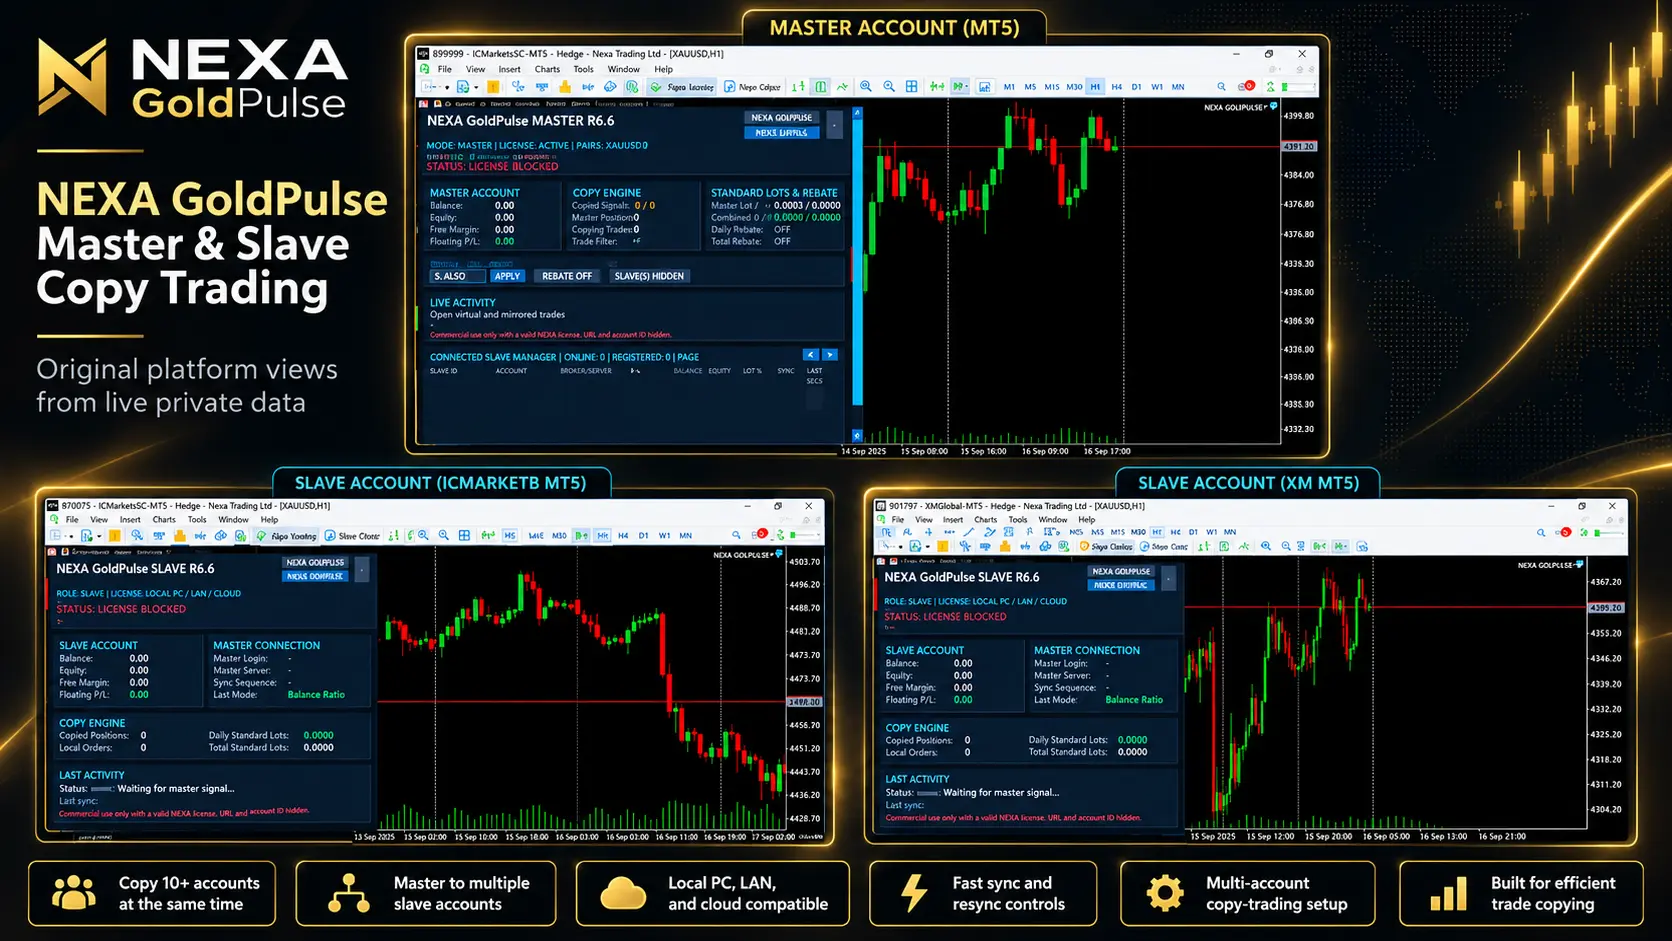Screen dimensions: 1672x941
Task: Click S.ALSO input field in Master panel
Action: [x=457, y=276]
